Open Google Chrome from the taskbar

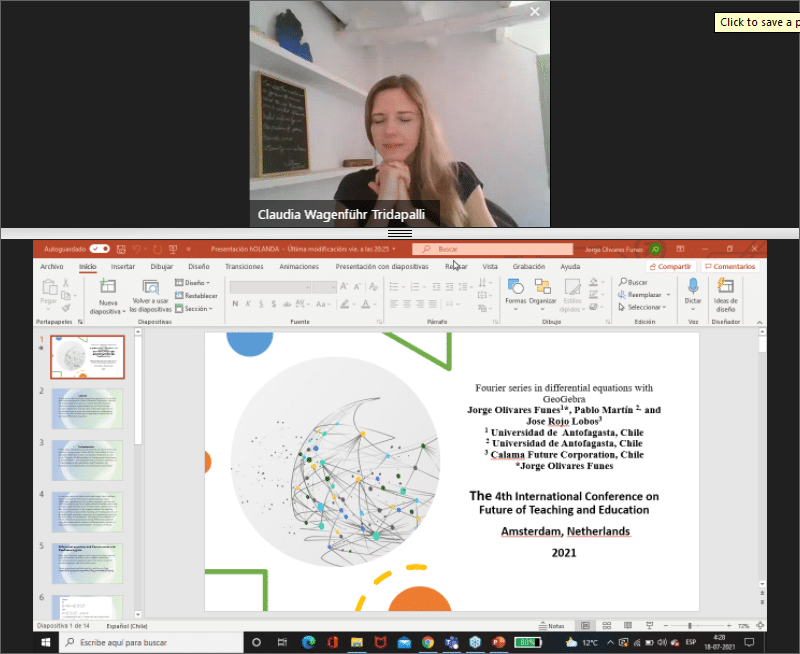tap(427, 642)
